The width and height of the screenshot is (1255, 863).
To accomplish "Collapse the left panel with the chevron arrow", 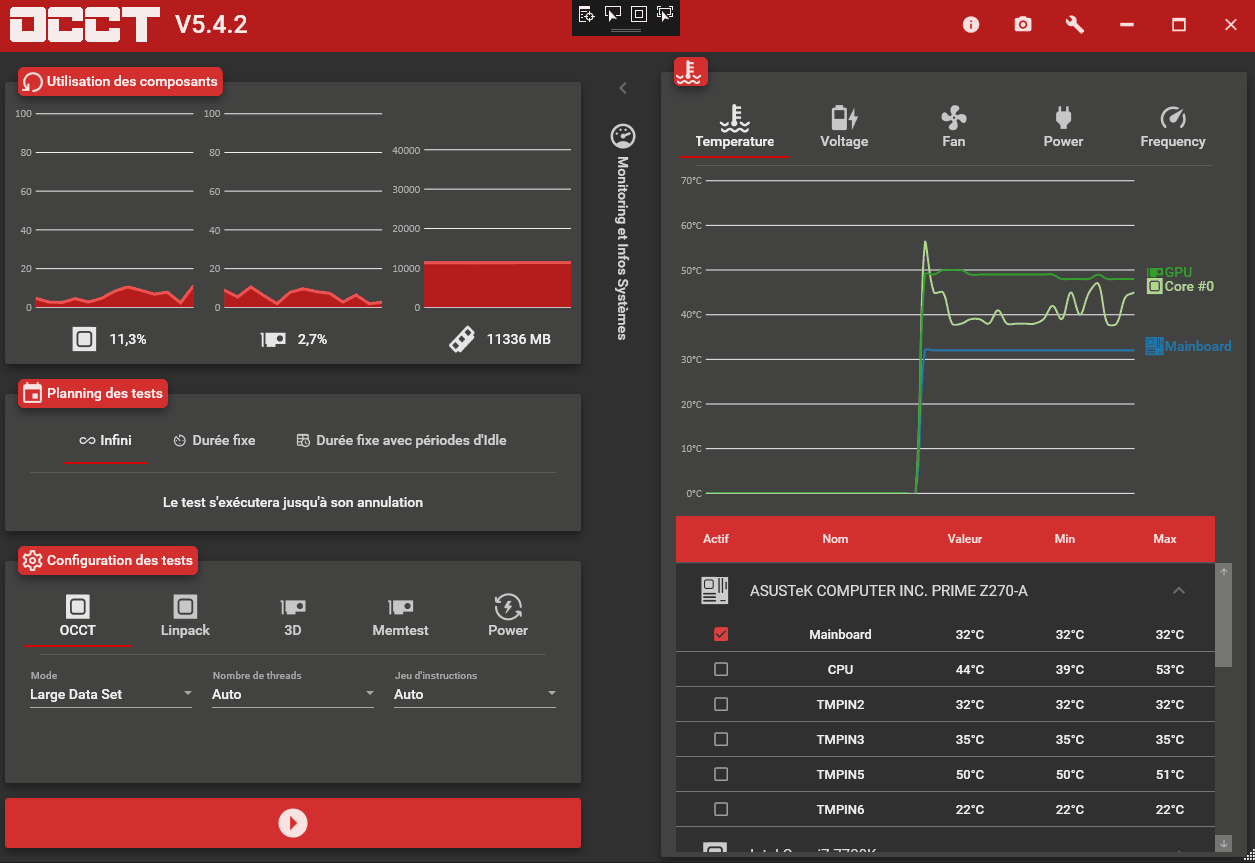I will coord(623,88).
